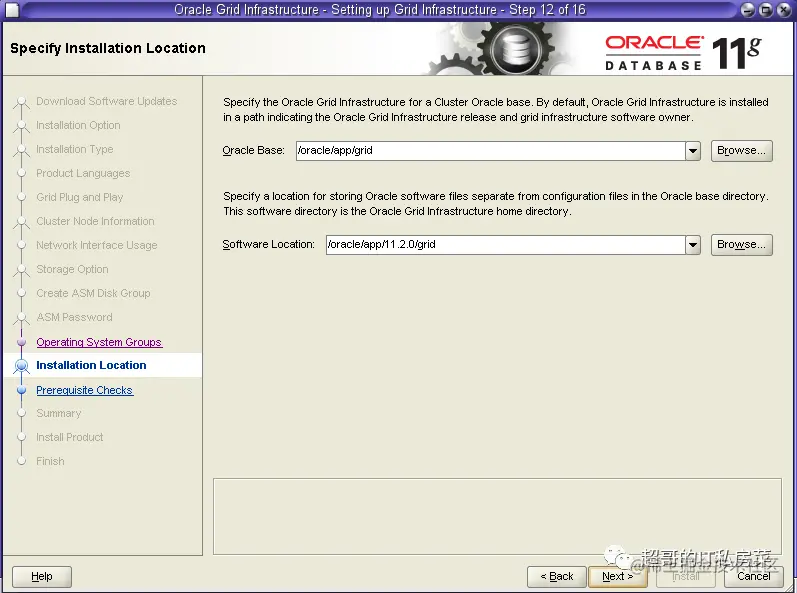Click the Storage Option step
797x593 pixels.
click(72, 269)
